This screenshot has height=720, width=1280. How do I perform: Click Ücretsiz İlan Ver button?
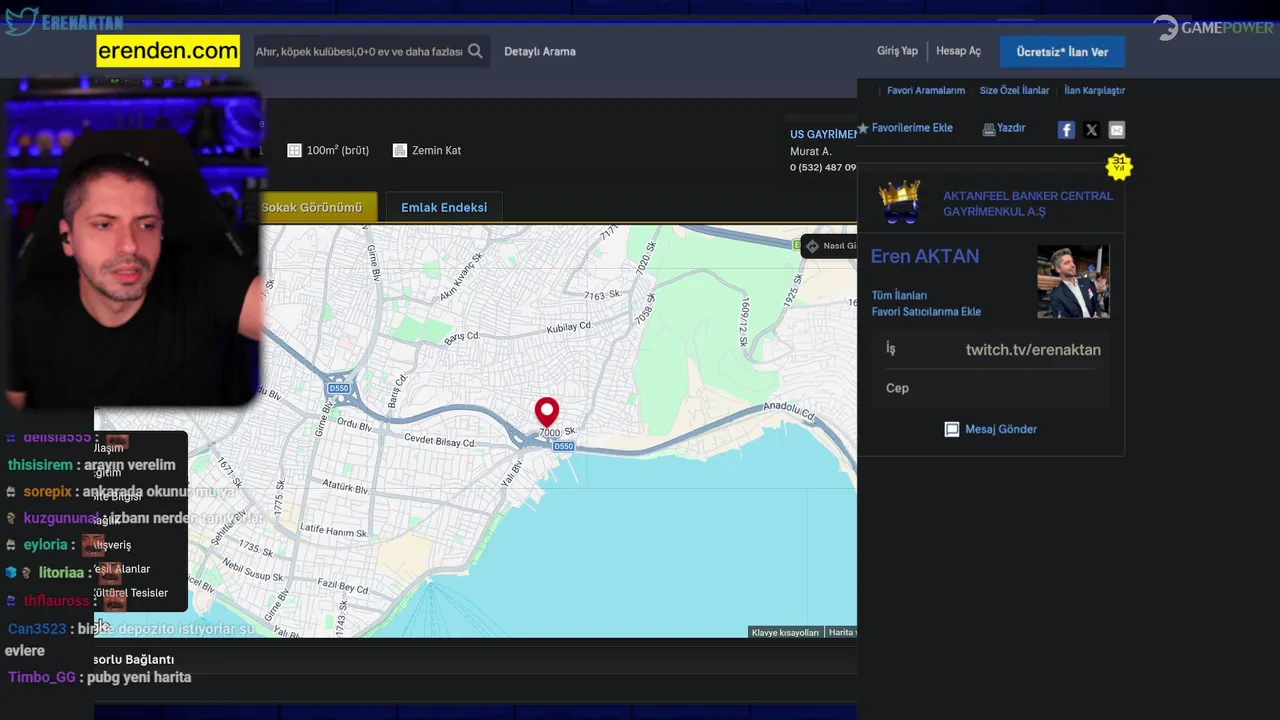(x=1062, y=52)
